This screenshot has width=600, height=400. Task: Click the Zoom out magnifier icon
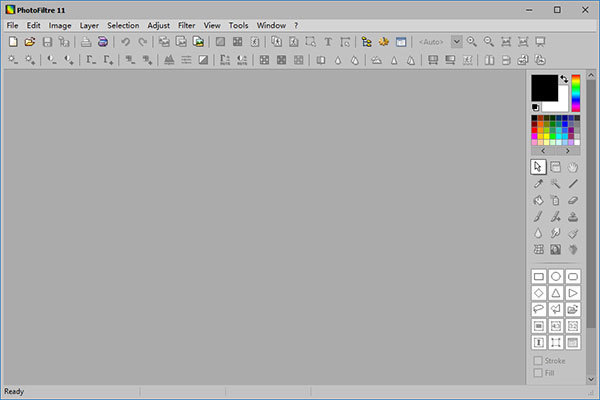tap(489, 42)
